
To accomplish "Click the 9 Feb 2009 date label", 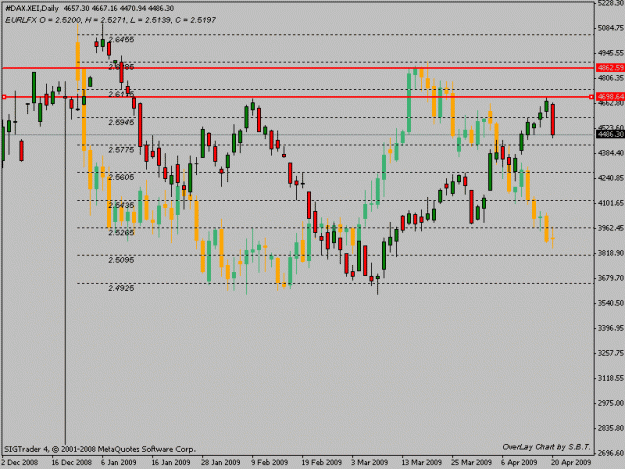I will point(269,463).
